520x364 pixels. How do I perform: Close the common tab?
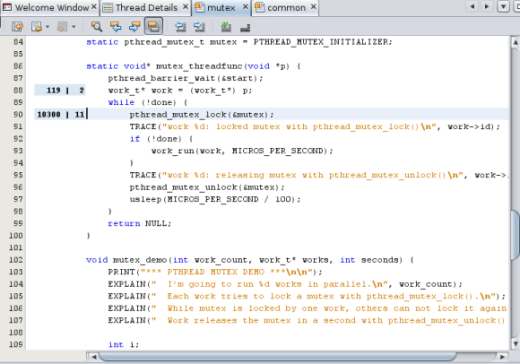tap(313, 7)
